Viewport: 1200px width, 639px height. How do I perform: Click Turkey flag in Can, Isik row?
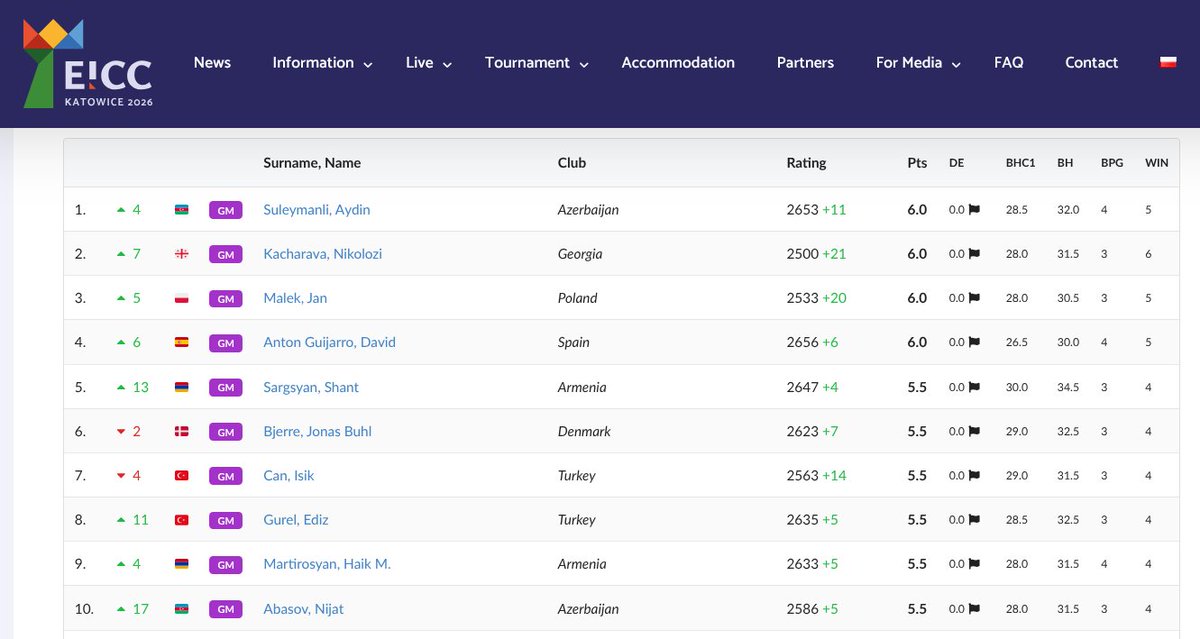click(x=182, y=475)
